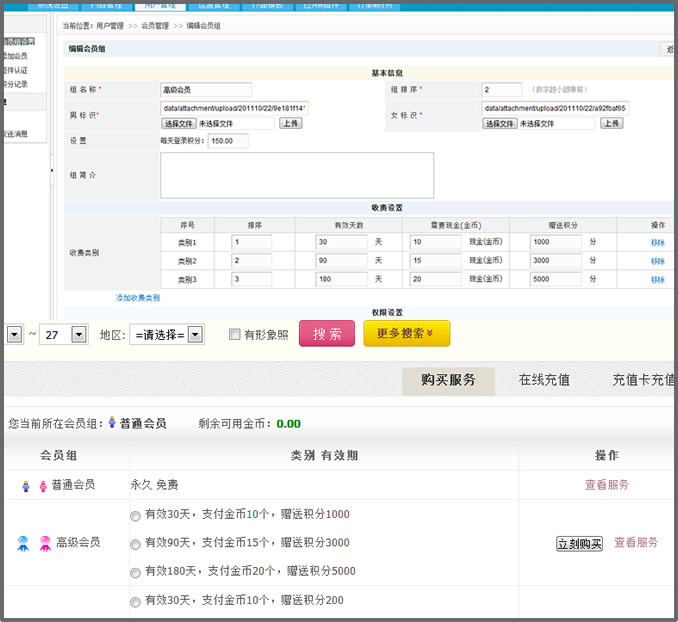678x622 pixels.
Task: Click the pink 搜索 button
Action: [326, 334]
